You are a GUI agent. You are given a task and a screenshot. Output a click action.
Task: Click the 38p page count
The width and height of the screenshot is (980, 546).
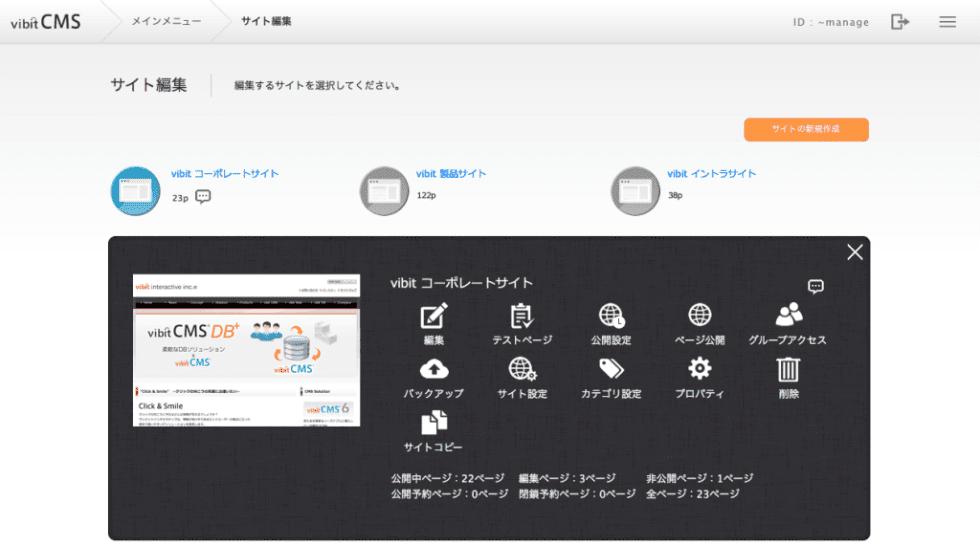click(x=675, y=196)
